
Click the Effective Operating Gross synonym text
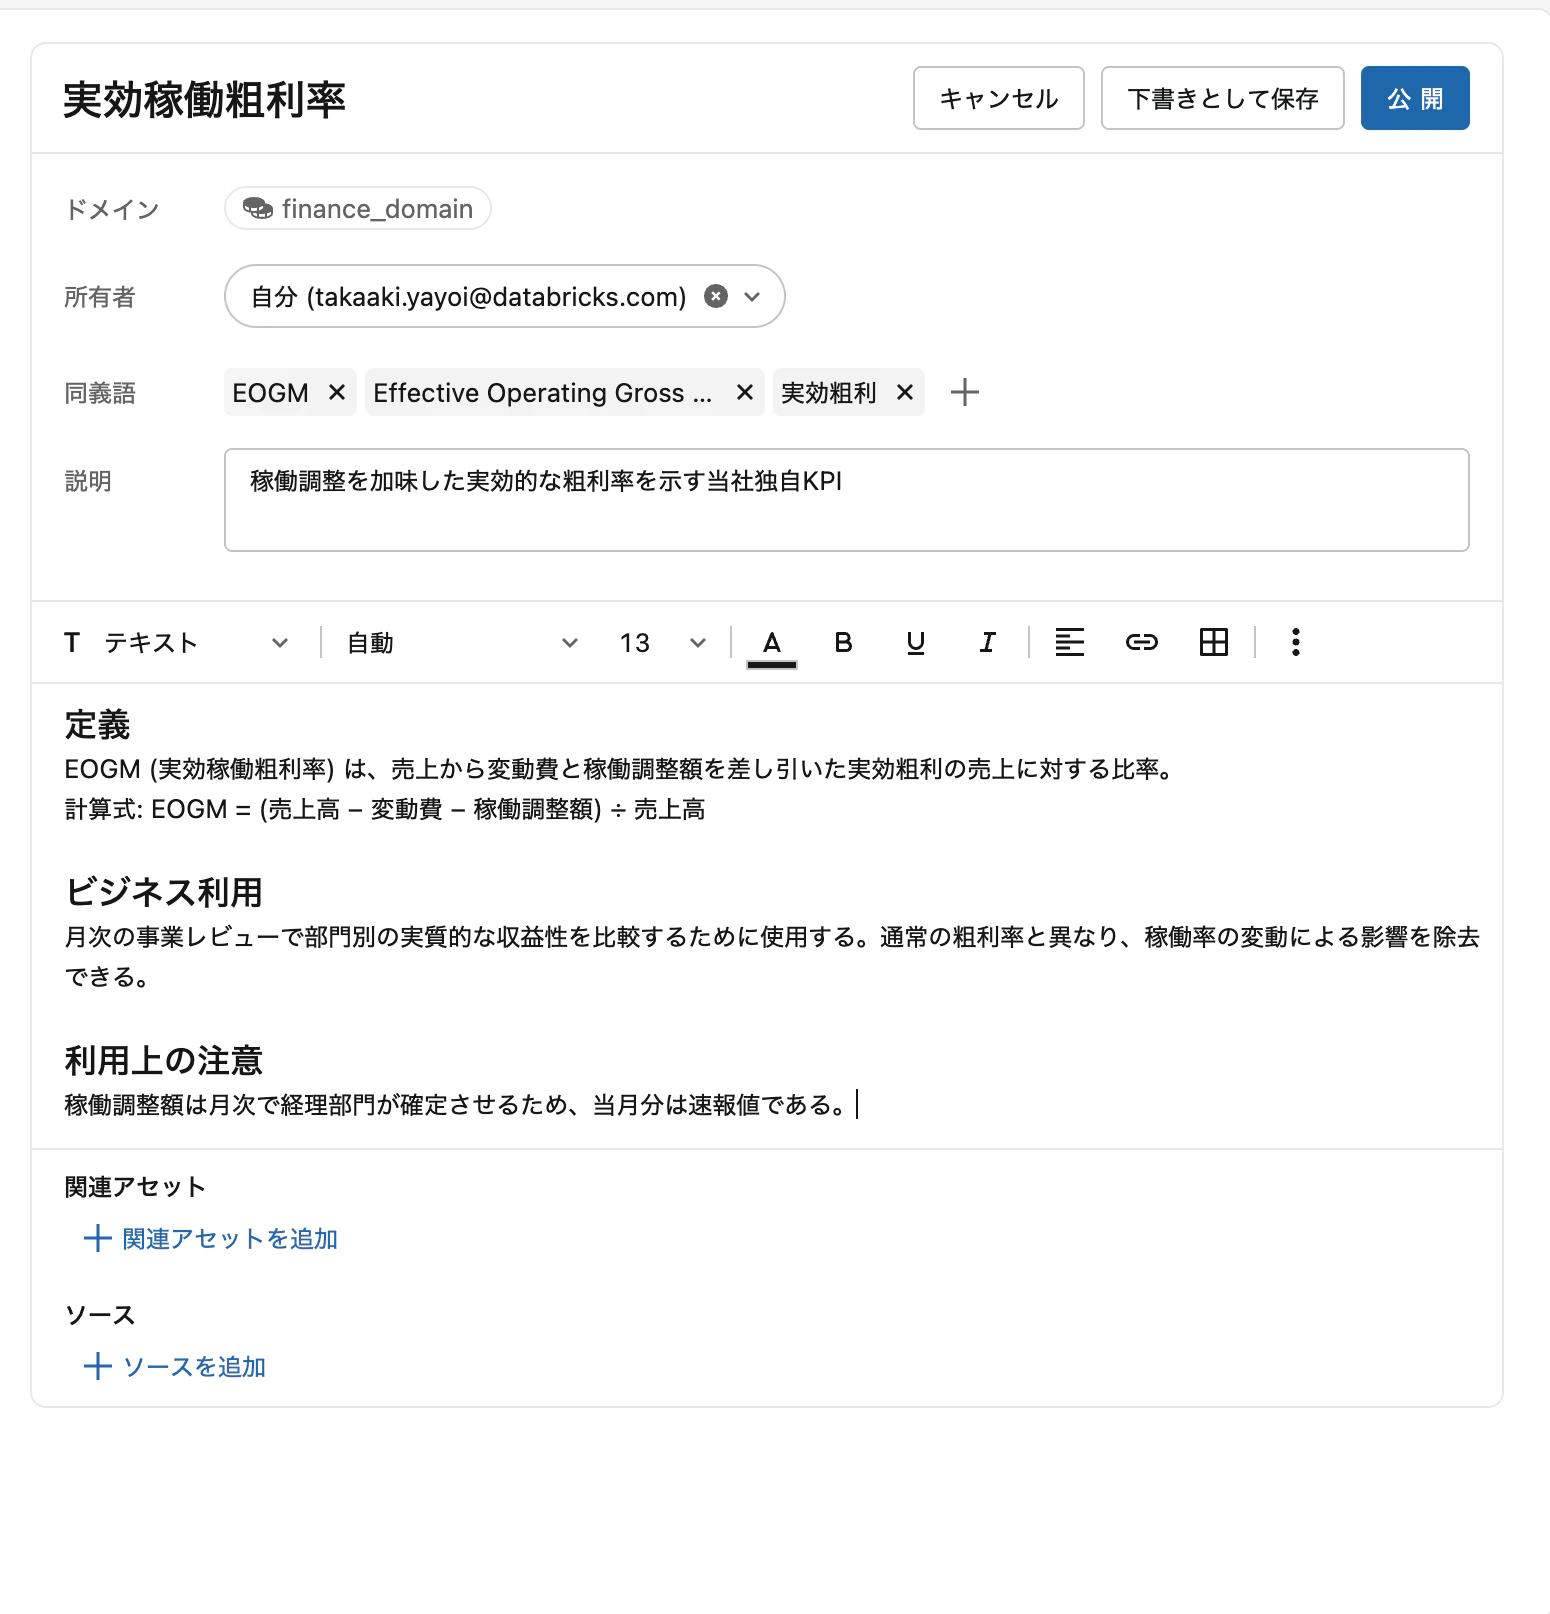(543, 392)
